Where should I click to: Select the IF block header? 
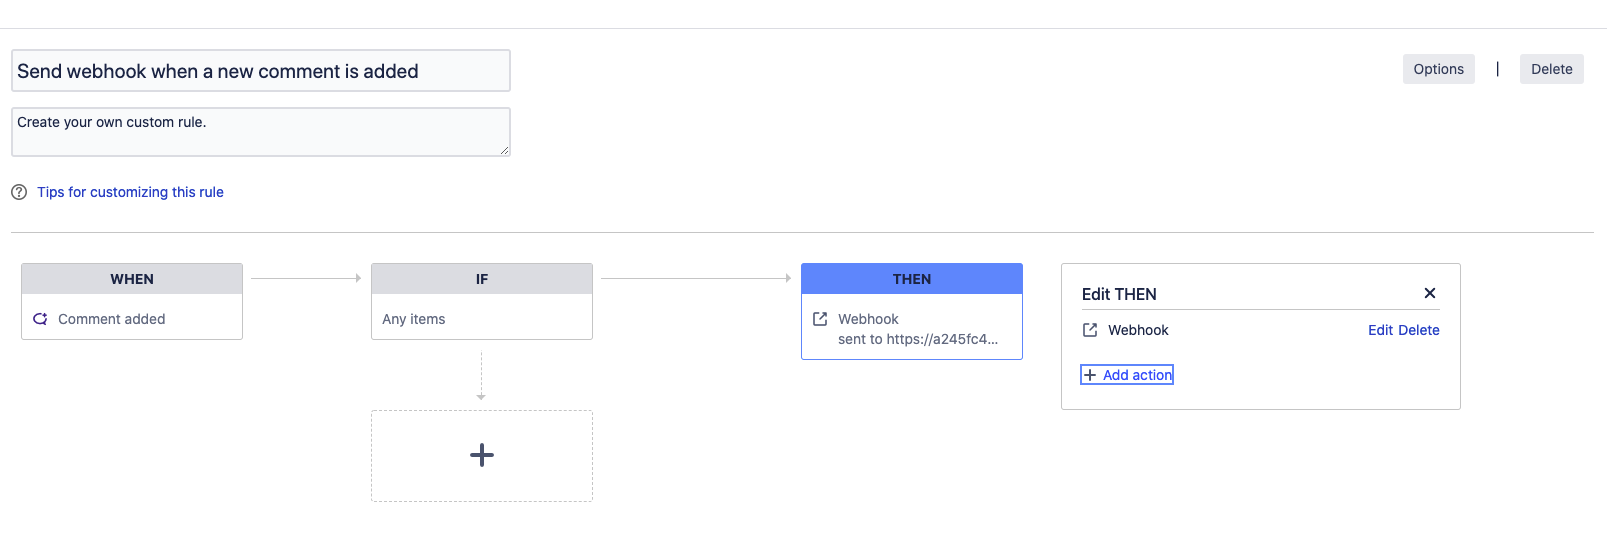(482, 279)
